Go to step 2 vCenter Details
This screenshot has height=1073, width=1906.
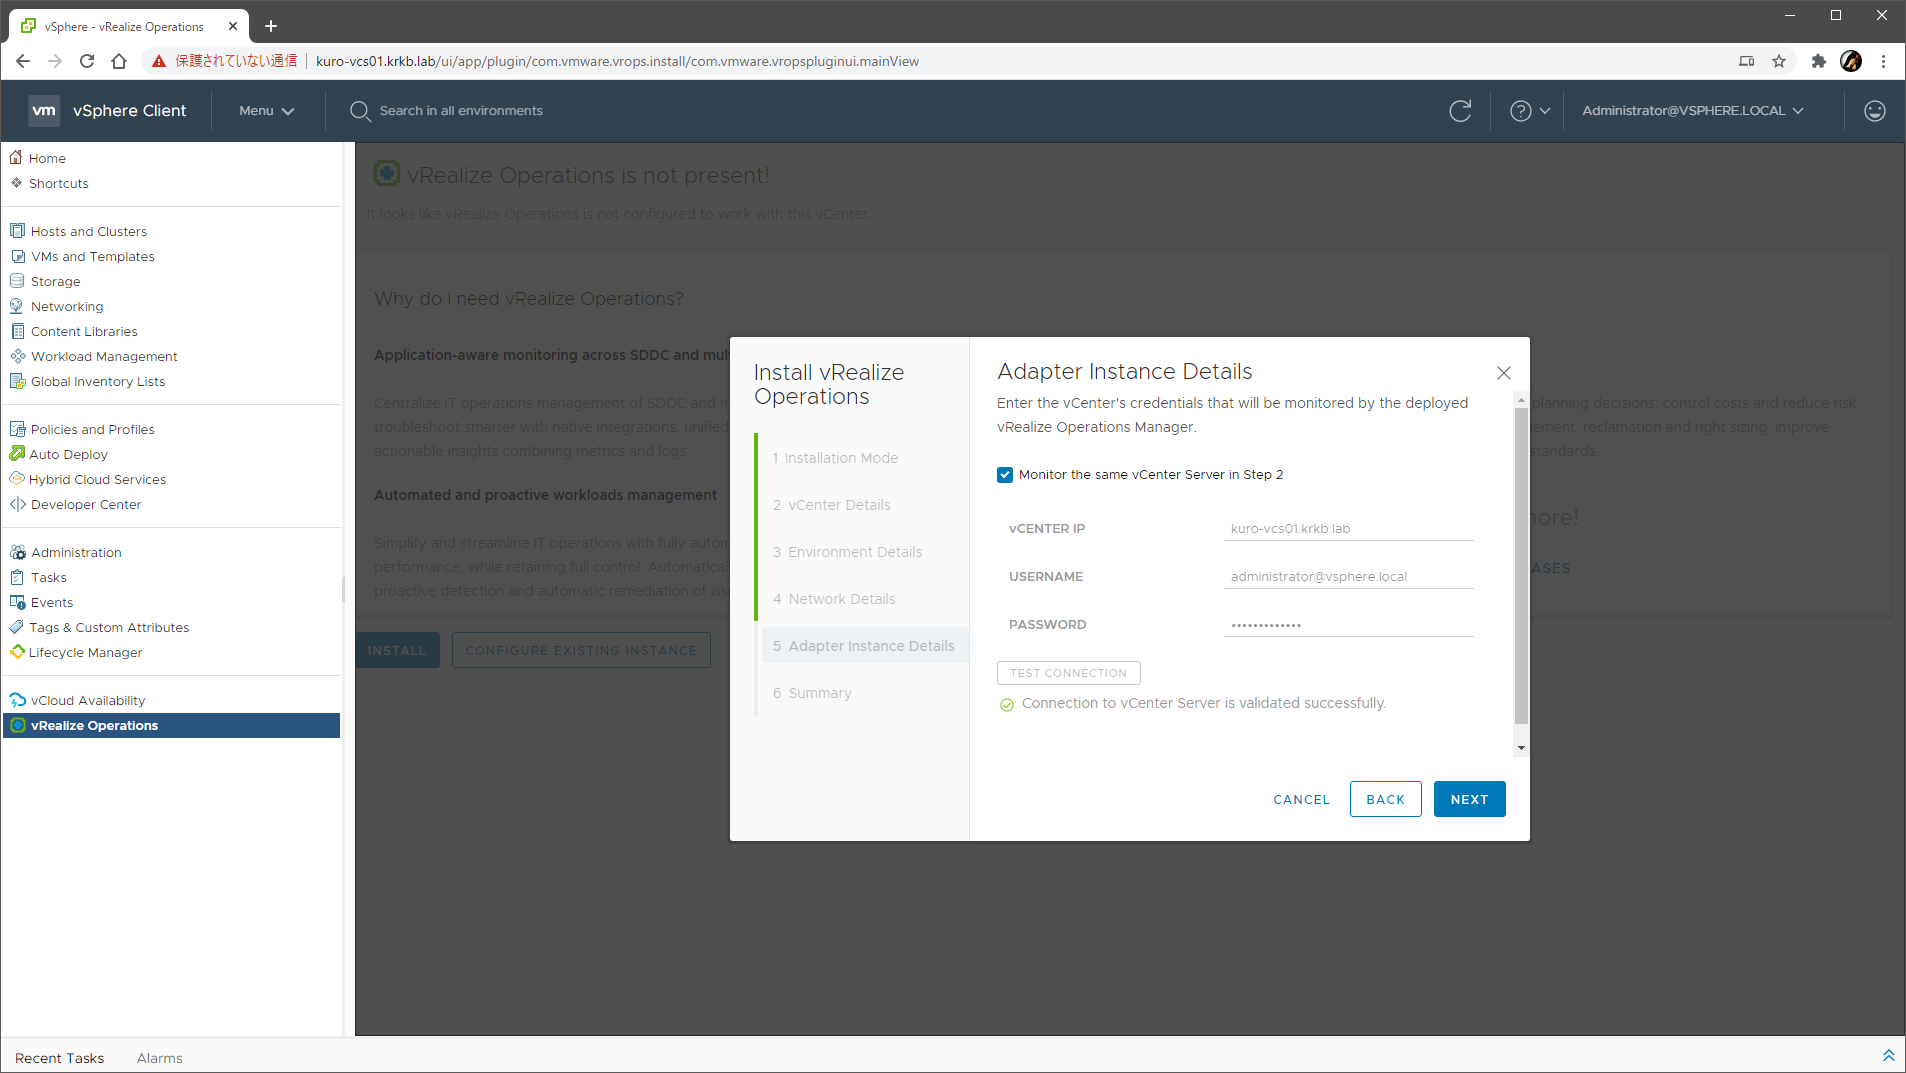838,505
